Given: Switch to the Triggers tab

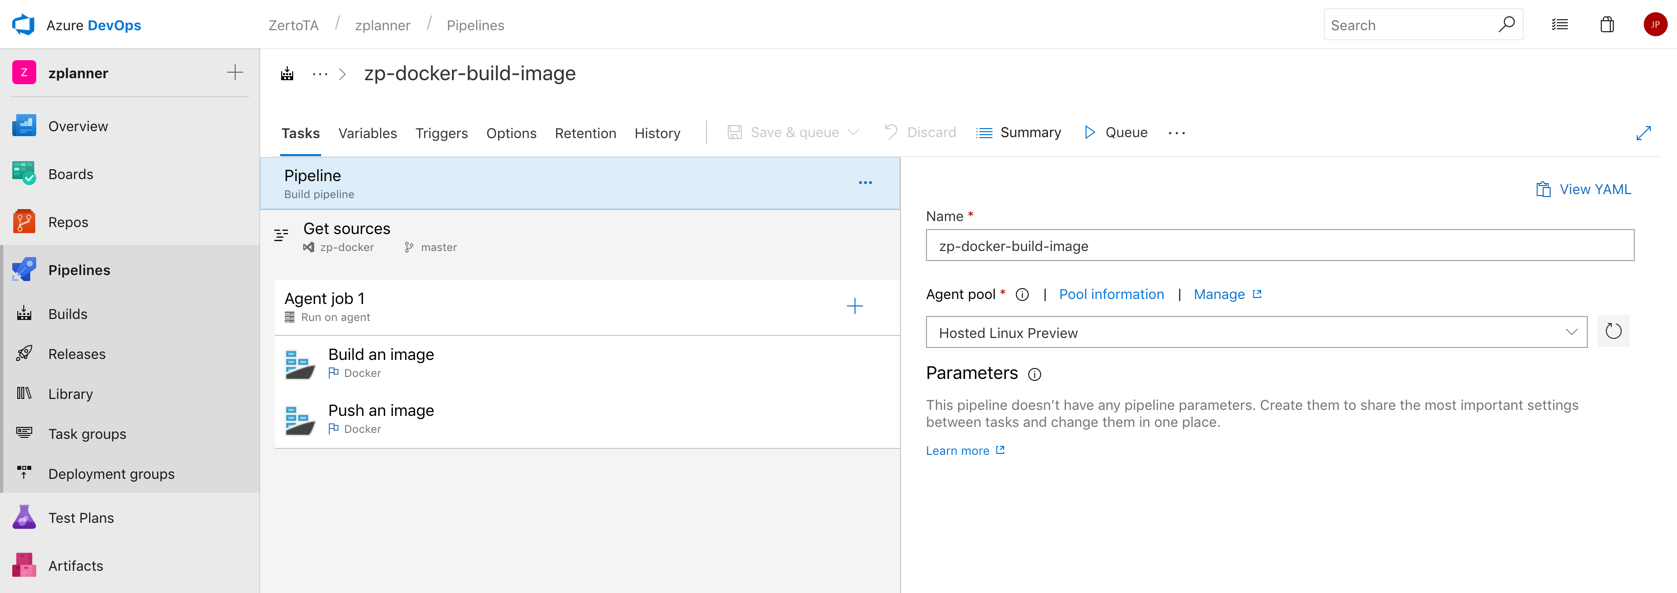Looking at the screenshot, I should tap(441, 133).
